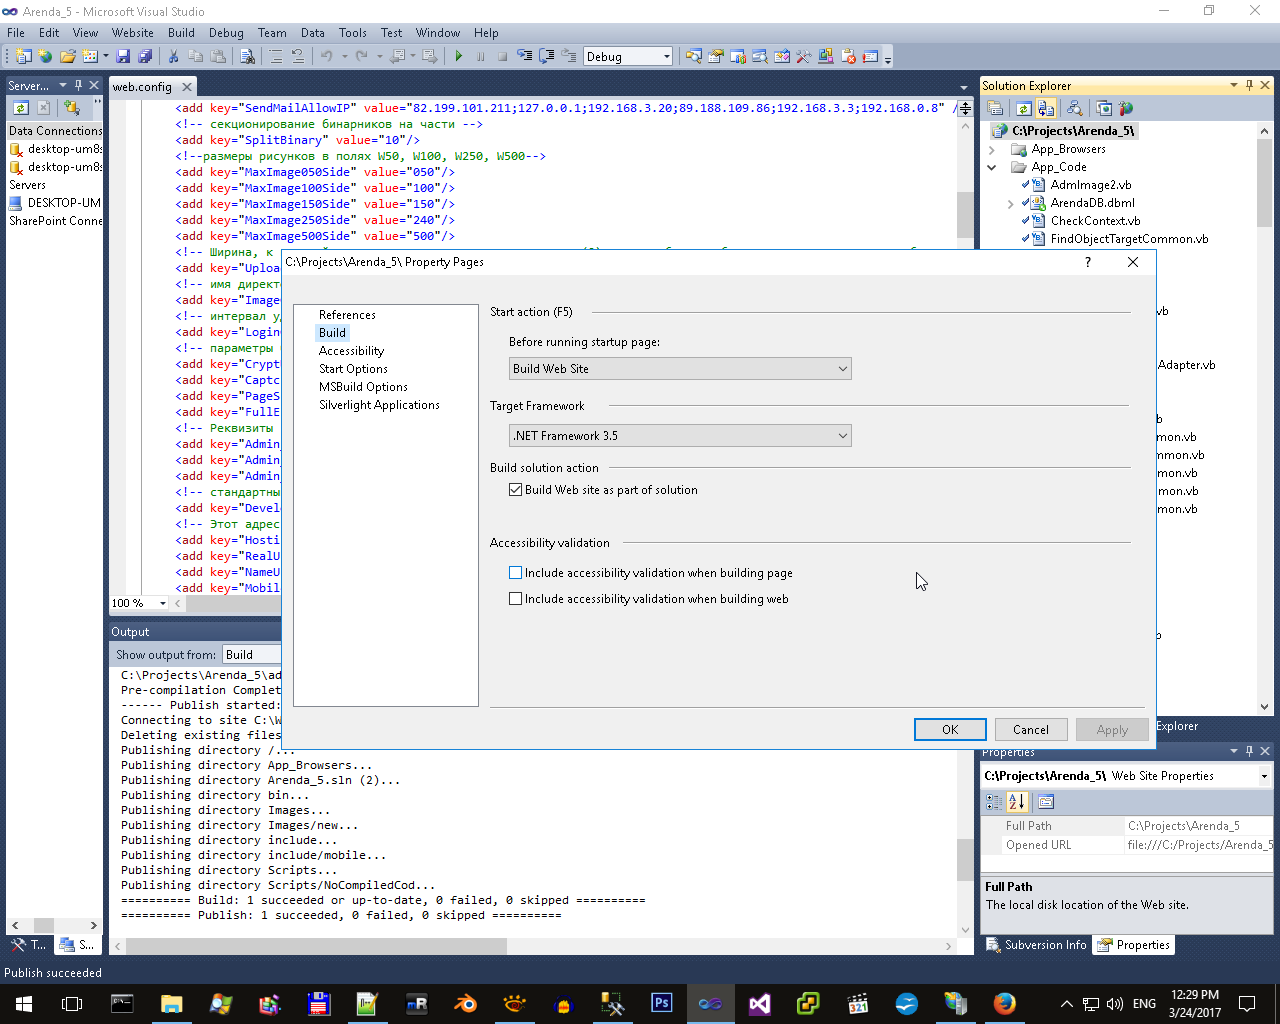
Task: Click Refresh icon in Solution Explorer toolbar
Action: tap(1023, 109)
